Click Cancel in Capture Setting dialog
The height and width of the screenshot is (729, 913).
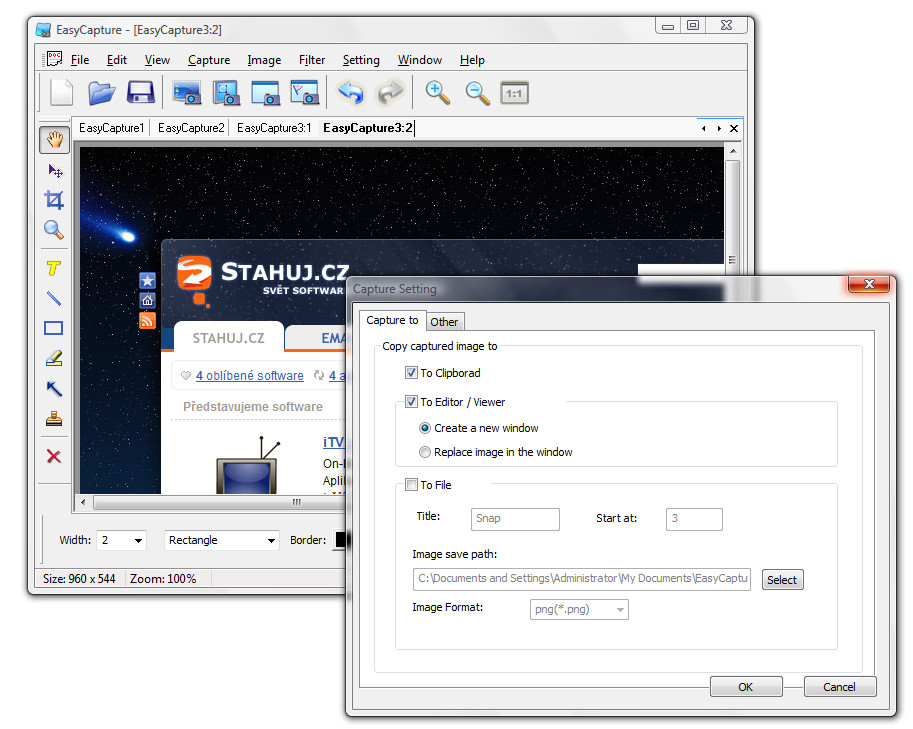click(840, 686)
